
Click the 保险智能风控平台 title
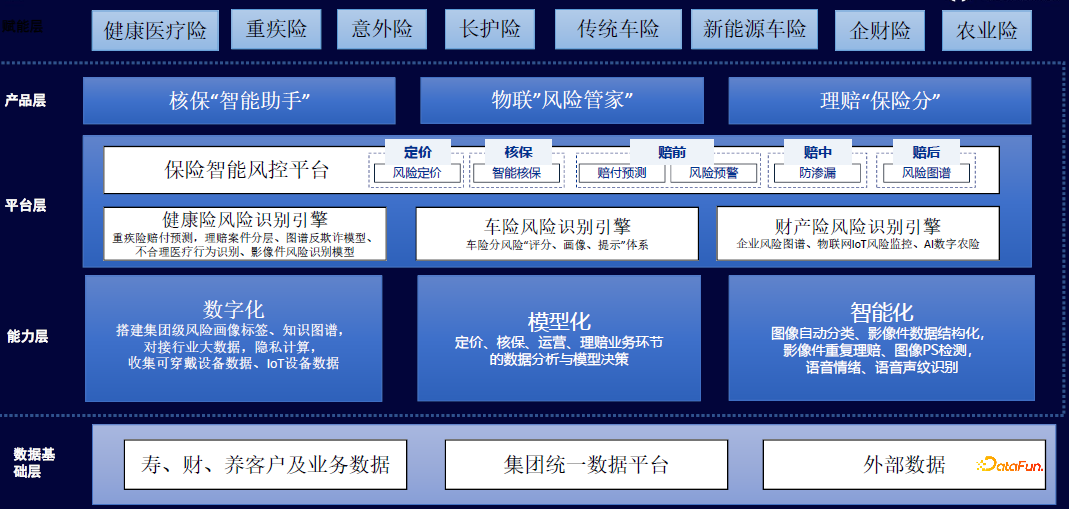tap(247, 170)
